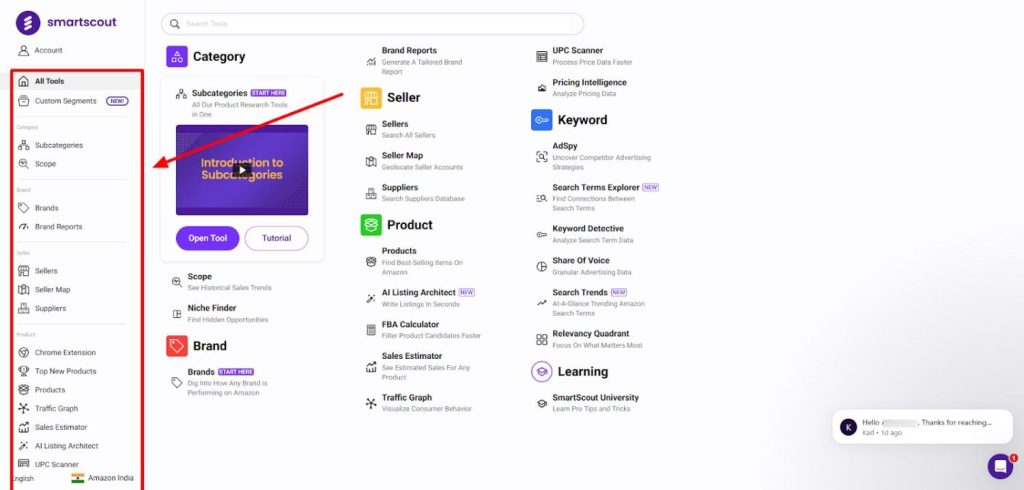
Task: Click the sidebar Suppliers icon
Action: pyautogui.click(x=24, y=308)
